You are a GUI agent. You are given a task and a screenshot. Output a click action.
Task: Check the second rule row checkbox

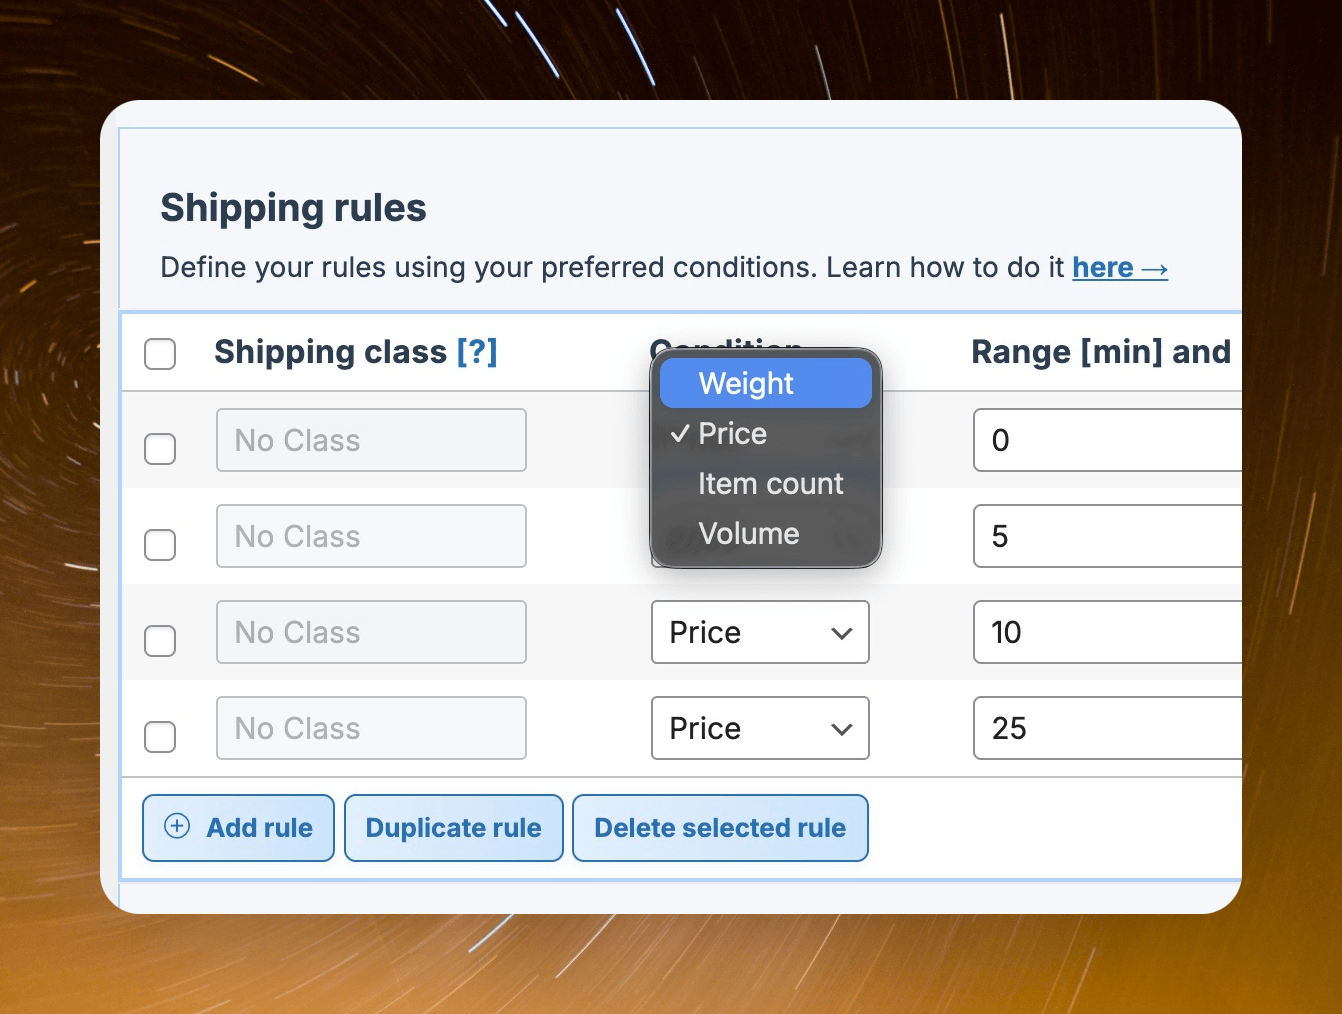(x=160, y=545)
